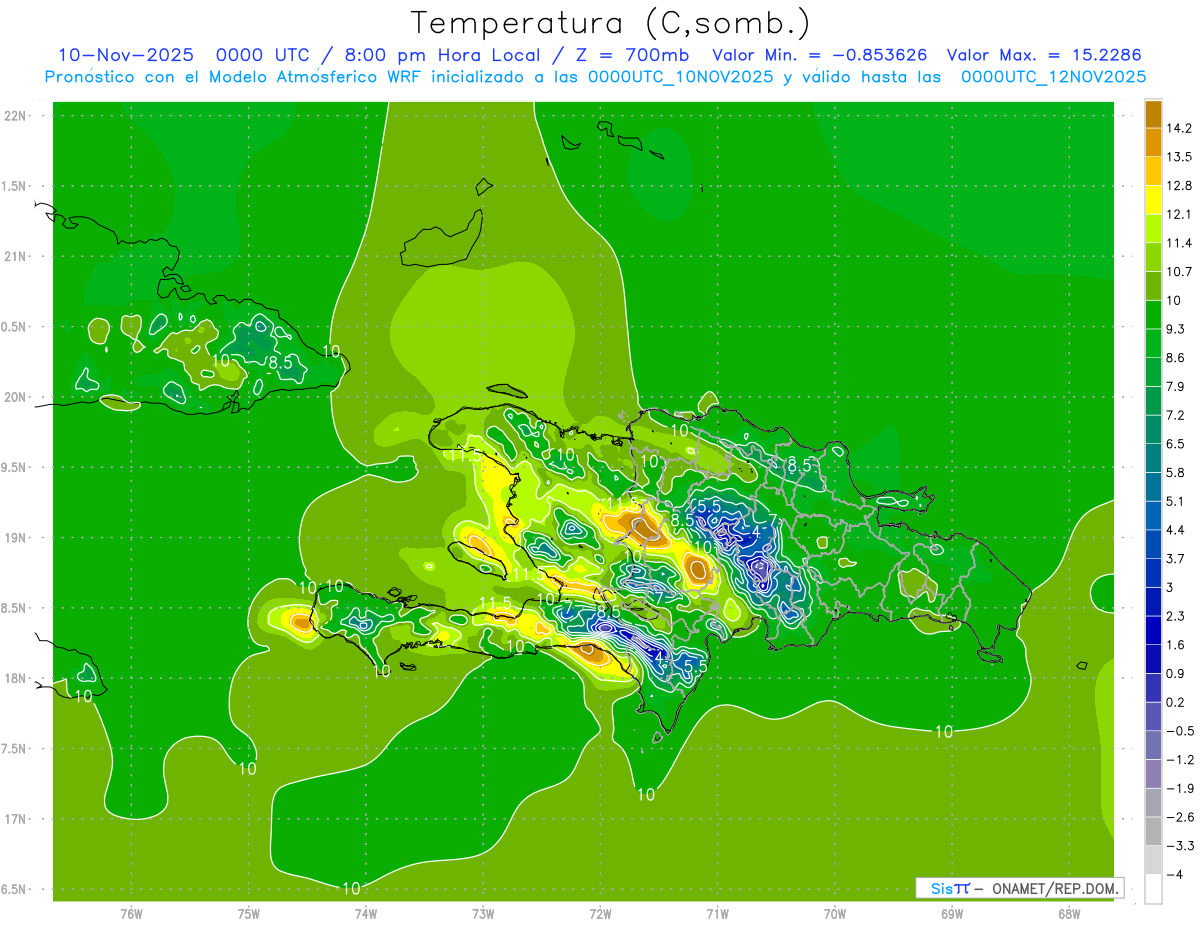
Task: Click the '68W' longitude axis label
Action: (x=1069, y=912)
